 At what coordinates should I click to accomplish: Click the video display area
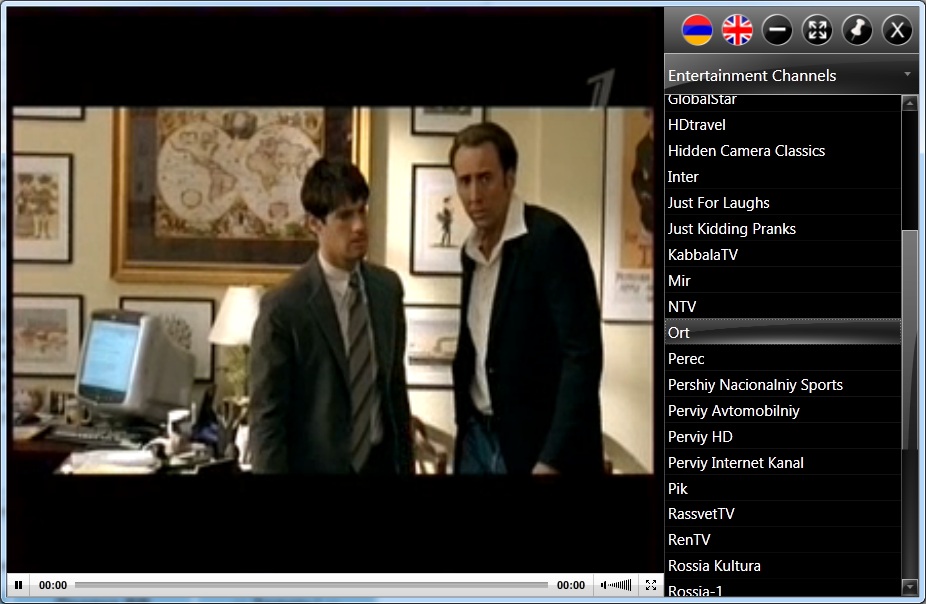(x=335, y=289)
